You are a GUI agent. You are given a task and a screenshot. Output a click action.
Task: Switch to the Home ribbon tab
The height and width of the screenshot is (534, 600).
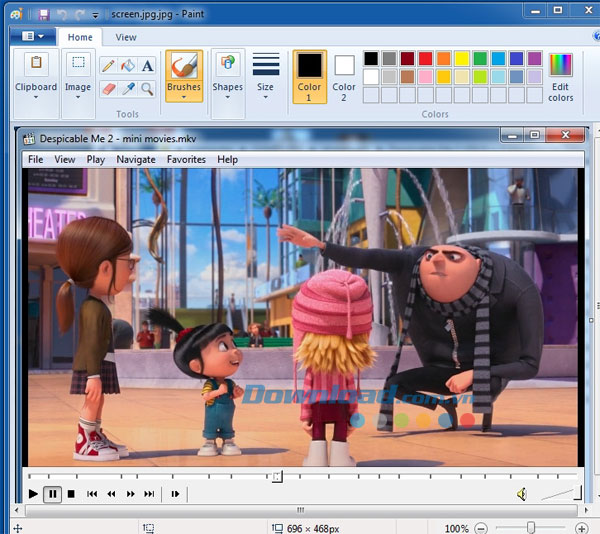click(80, 37)
